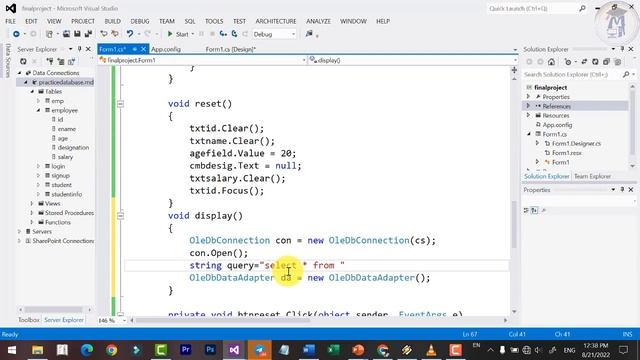Click the Navigate Backward toolbar button

(x=16, y=34)
